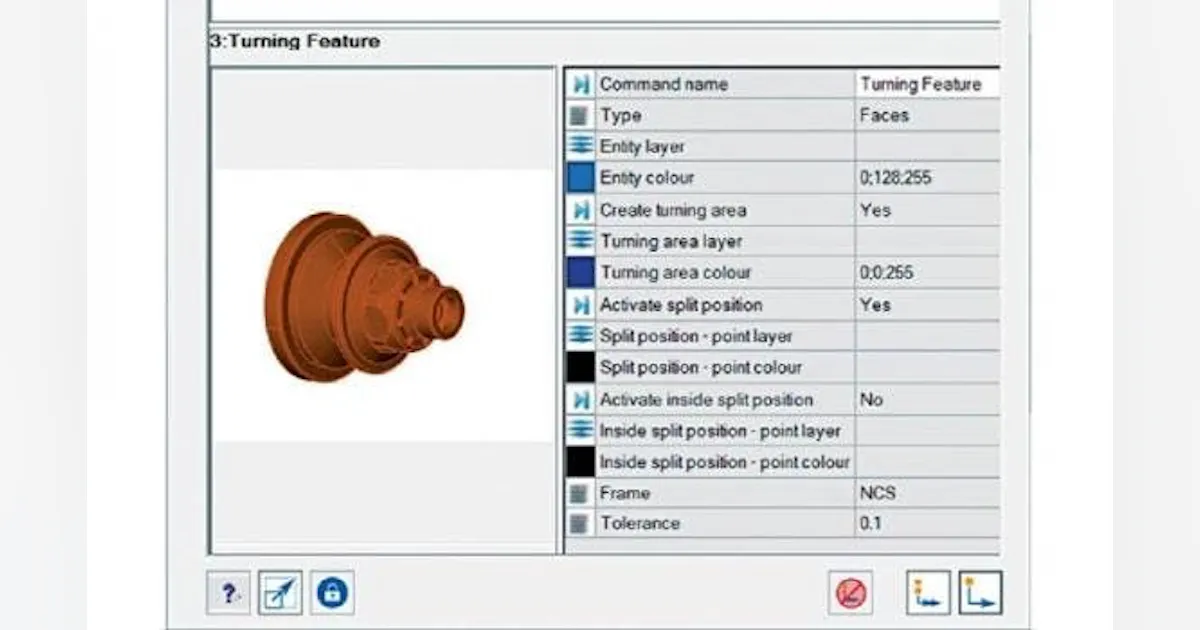Click the icon beside Activate split position
Screen dimensions: 1200x630
[x=580, y=304]
